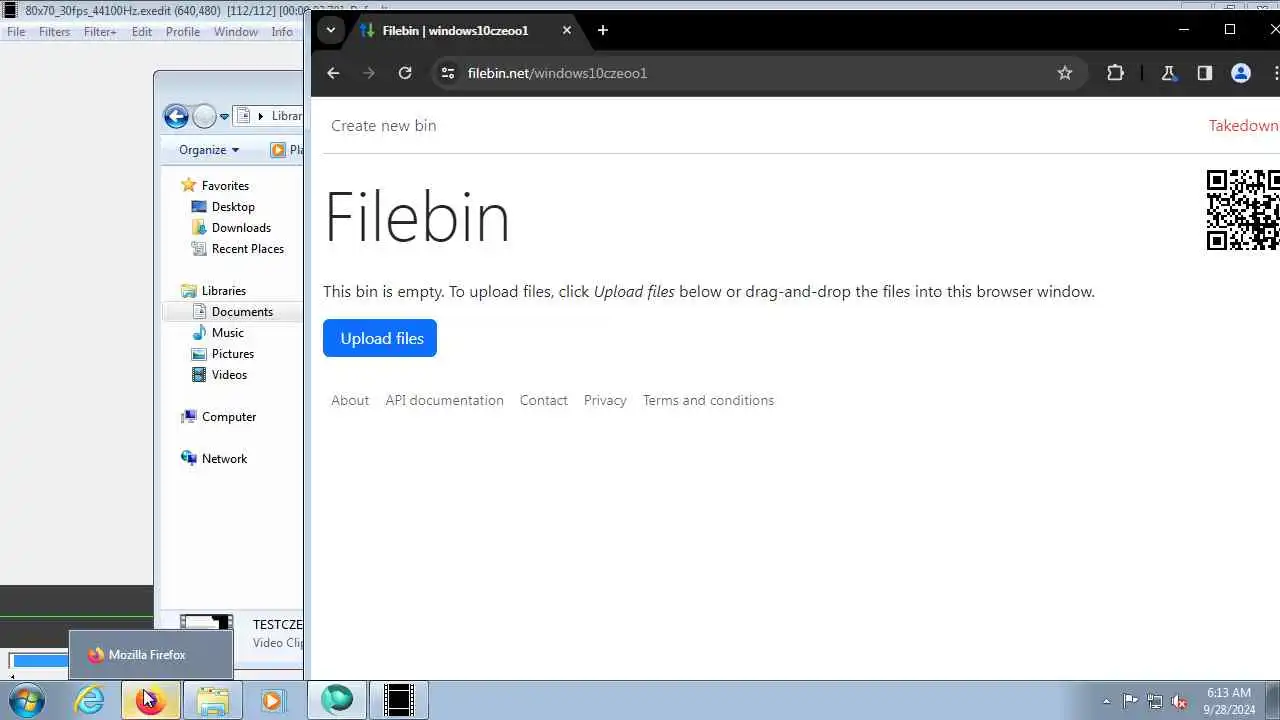Close the Filebin tab
Screen dimensions: 1280x720
[567, 30]
